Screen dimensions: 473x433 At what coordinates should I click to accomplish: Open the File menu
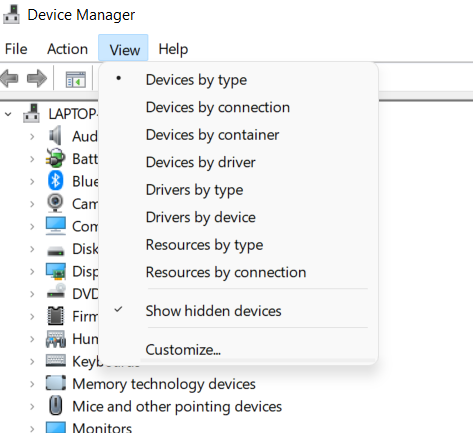16,49
